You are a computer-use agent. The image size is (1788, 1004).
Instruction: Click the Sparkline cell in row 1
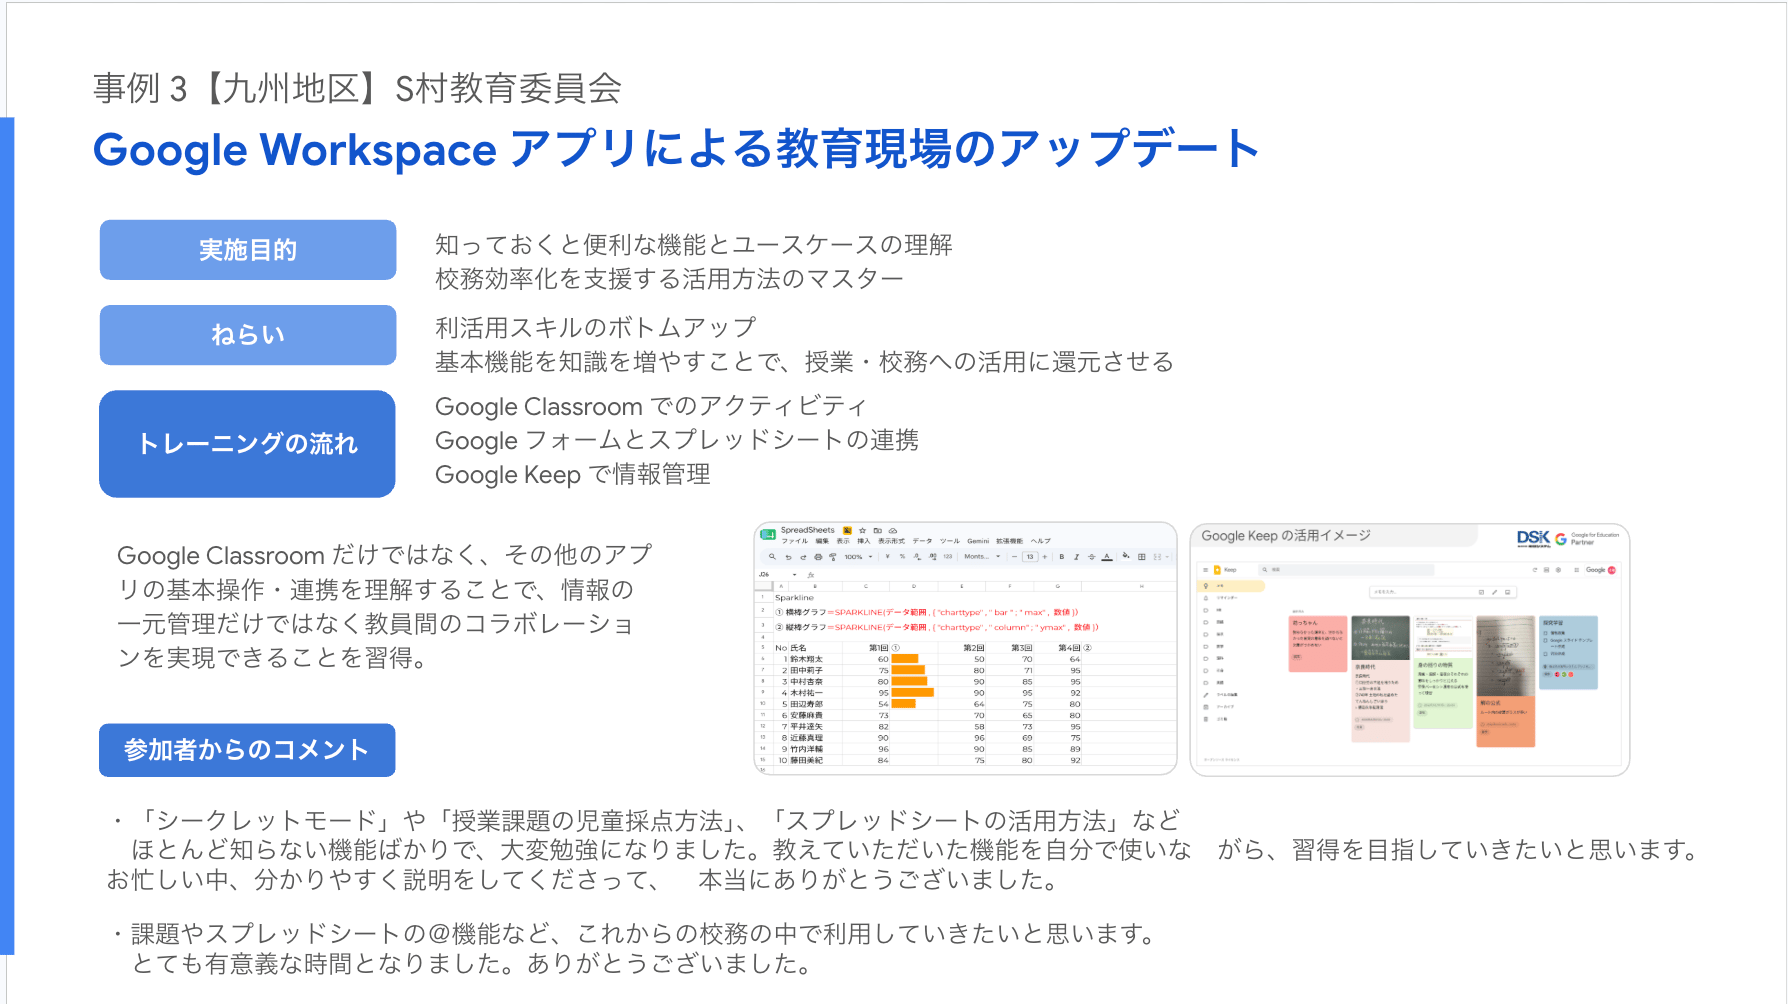pos(794,597)
